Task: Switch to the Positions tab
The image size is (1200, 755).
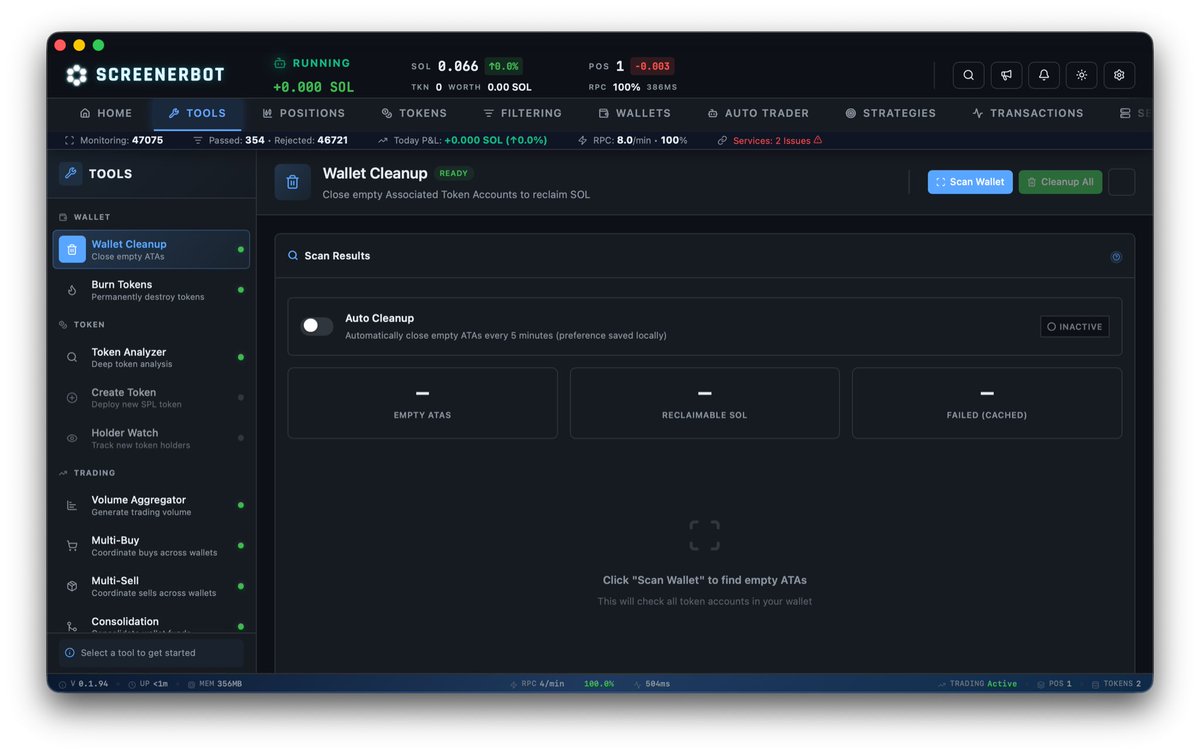Action: 304,114
